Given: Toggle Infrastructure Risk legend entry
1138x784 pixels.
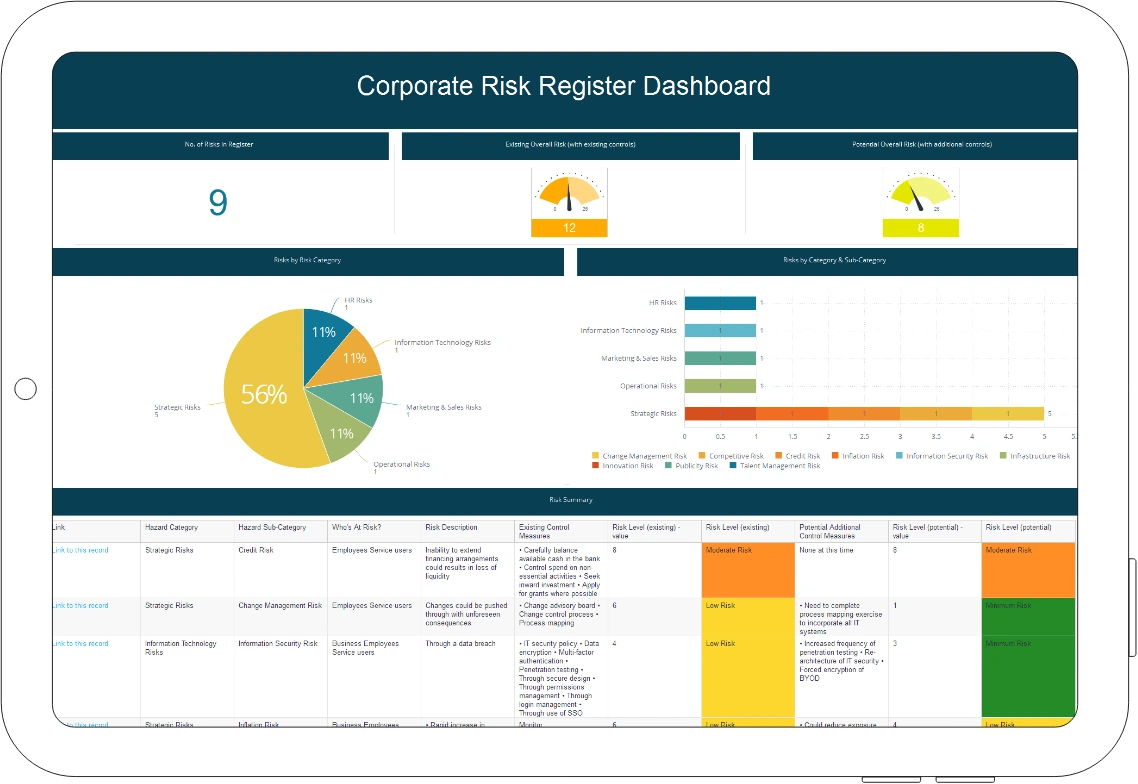Looking at the screenshot, I should tap(1035, 456).
